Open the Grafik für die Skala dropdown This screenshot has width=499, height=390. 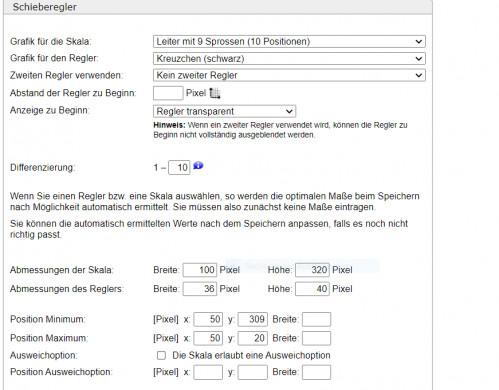[x=289, y=42]
